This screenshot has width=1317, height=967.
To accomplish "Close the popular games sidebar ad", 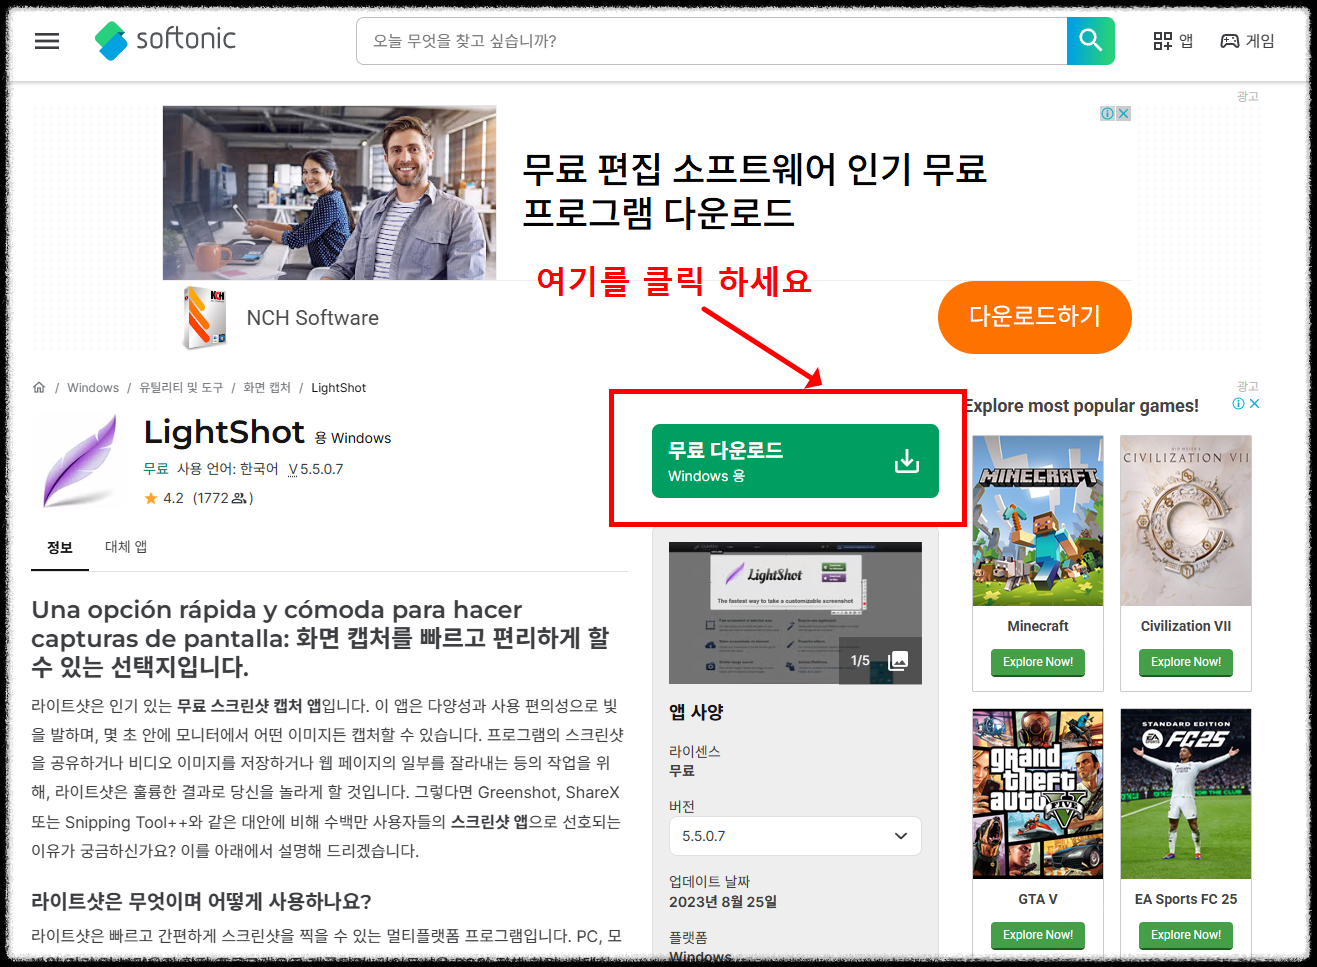I will click(x=1254, y=404).
